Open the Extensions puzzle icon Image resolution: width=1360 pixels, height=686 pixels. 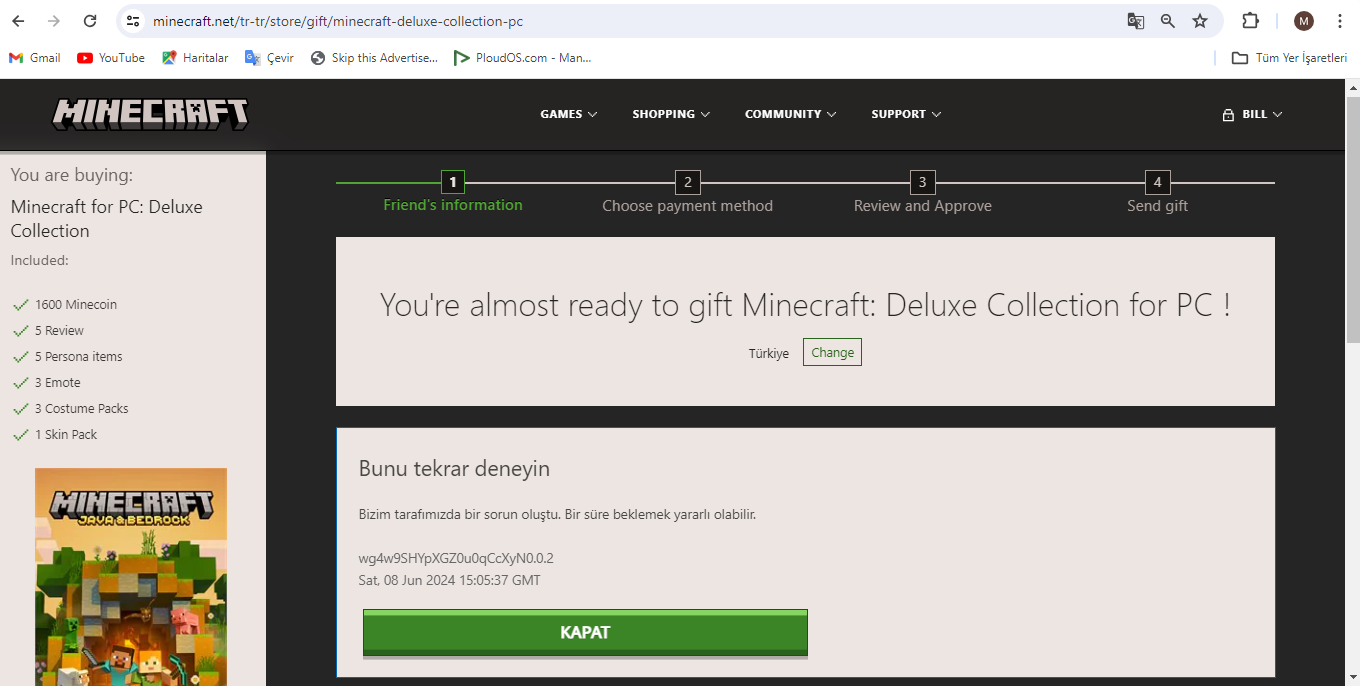tap(1250, 21)
